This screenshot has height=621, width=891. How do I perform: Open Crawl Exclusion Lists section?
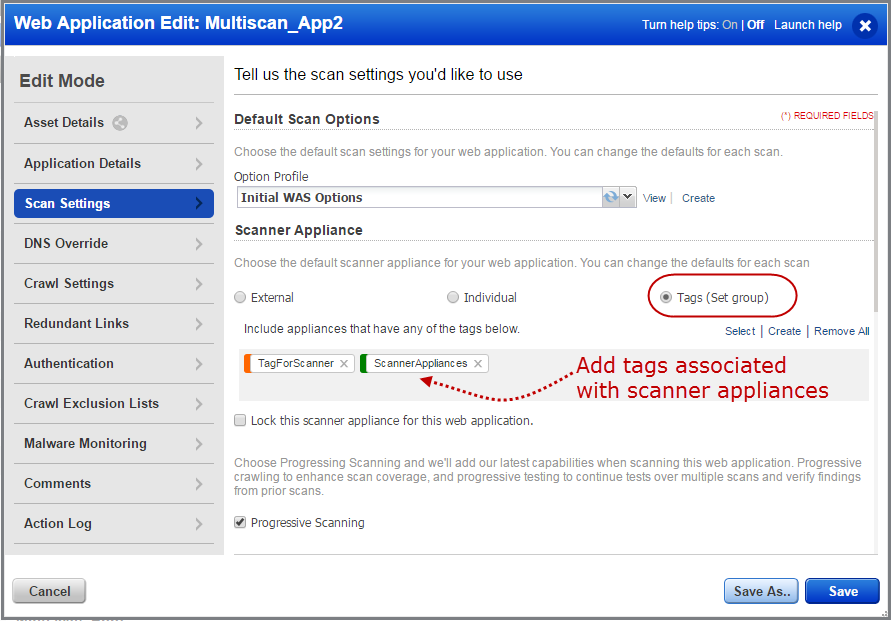(114, 404)
